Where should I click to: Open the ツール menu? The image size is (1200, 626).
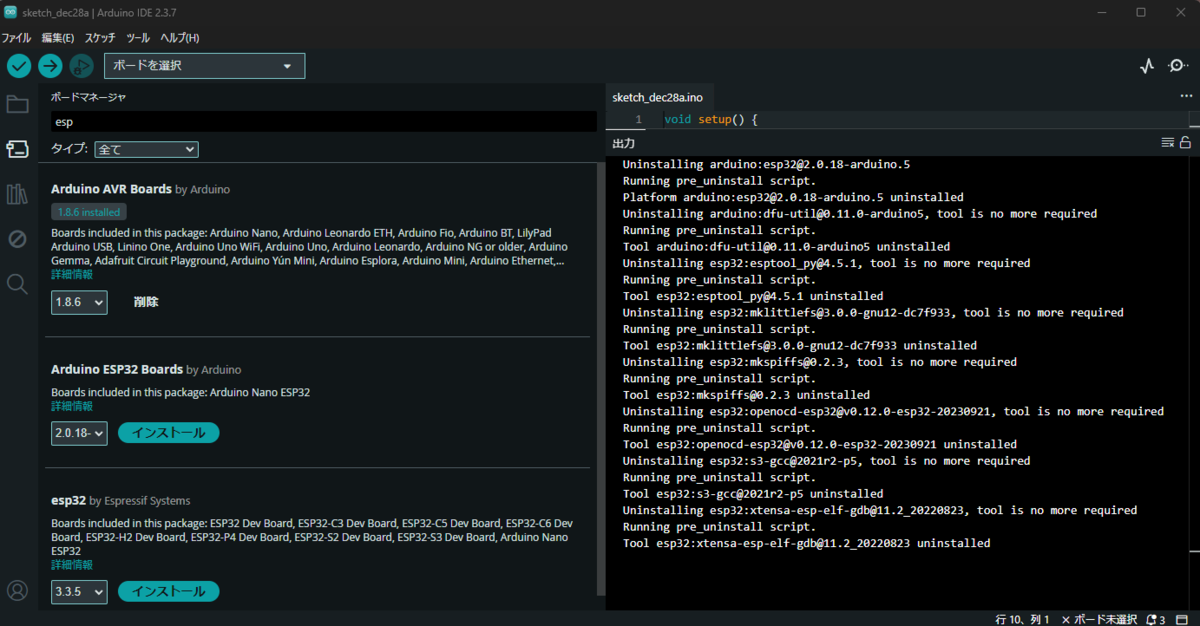[x=138, y=38]
